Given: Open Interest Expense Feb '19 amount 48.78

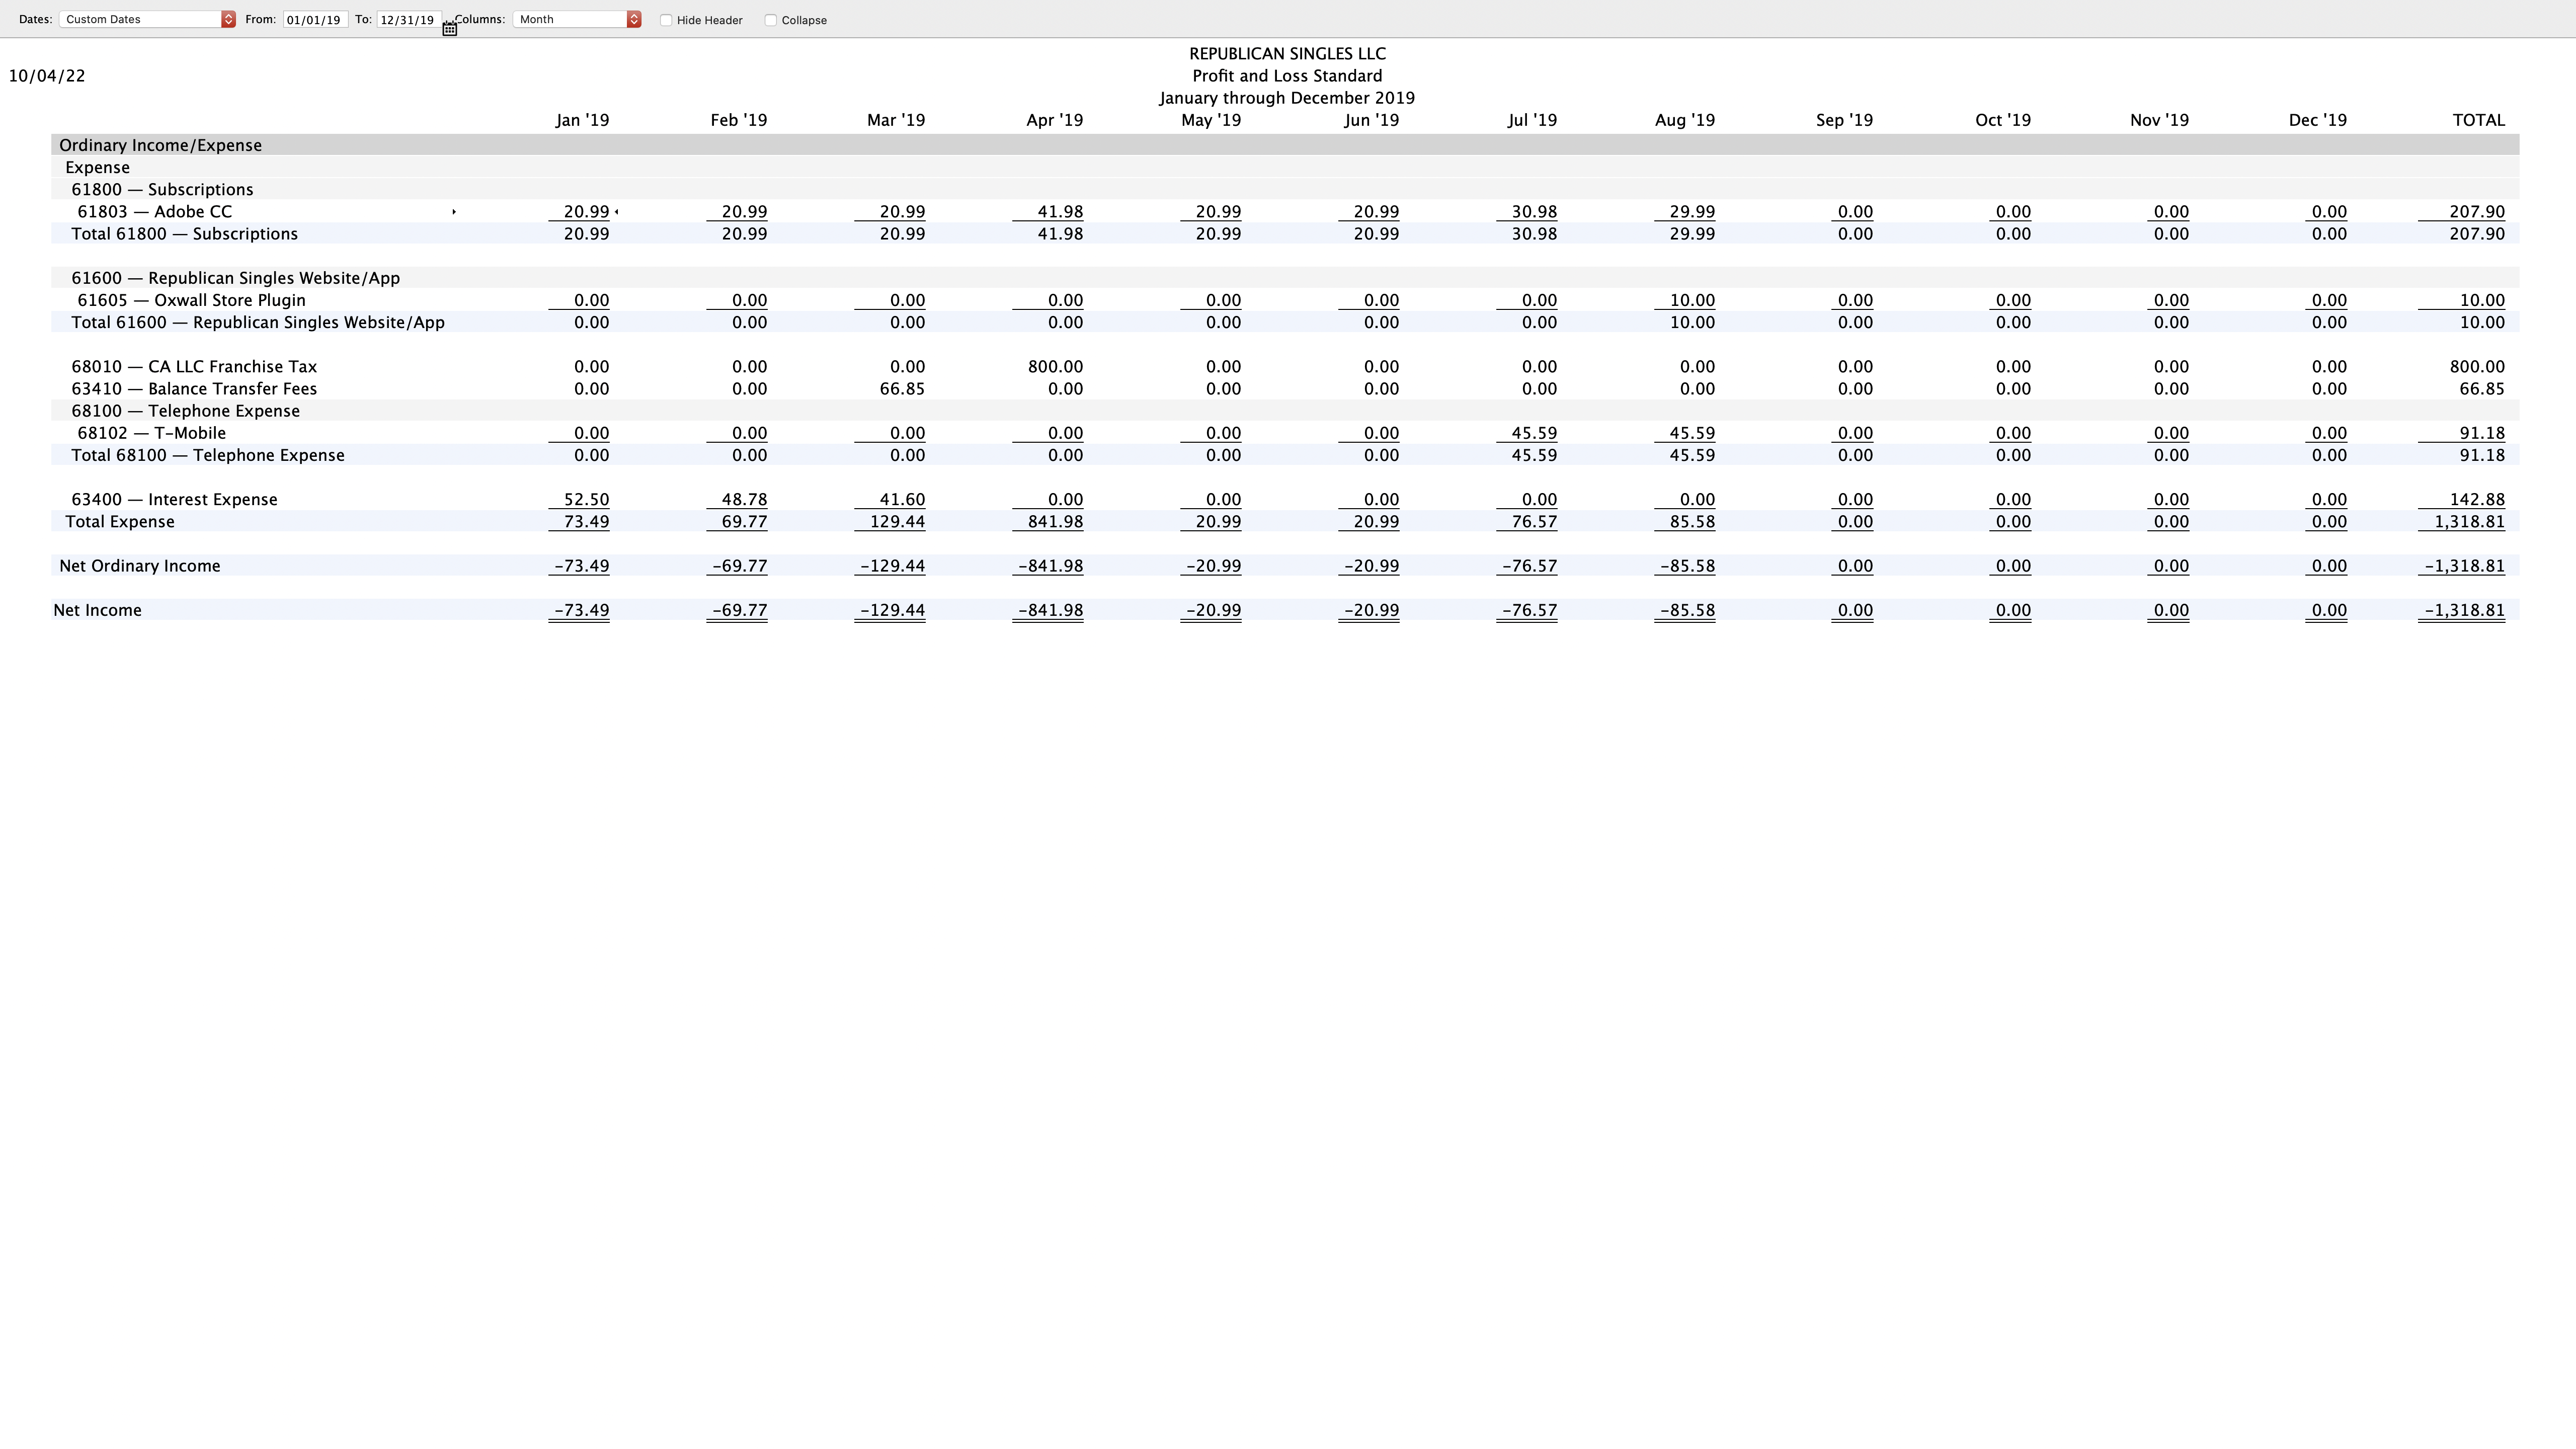Looking at the screenshot, I should click(x=744, y=499).
